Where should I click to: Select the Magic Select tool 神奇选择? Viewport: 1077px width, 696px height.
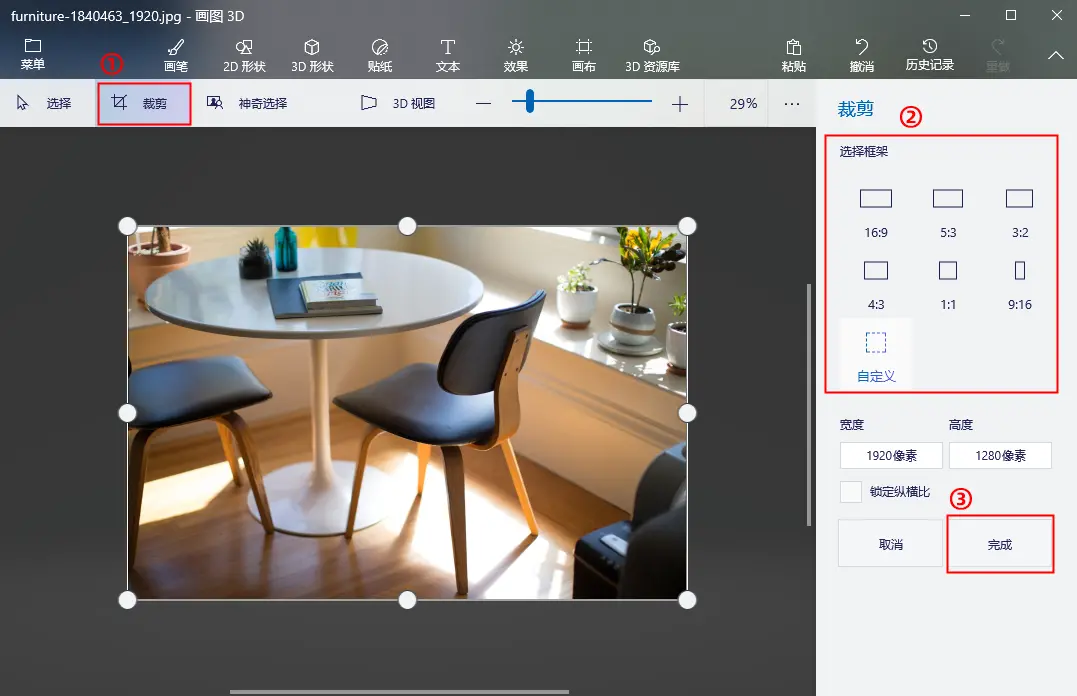pos(249,103)
